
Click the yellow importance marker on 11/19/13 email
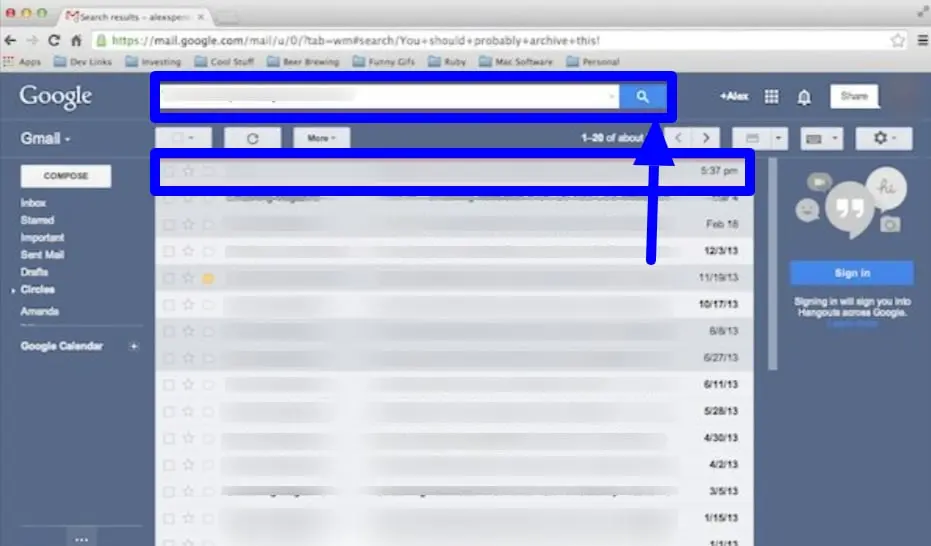208,278
